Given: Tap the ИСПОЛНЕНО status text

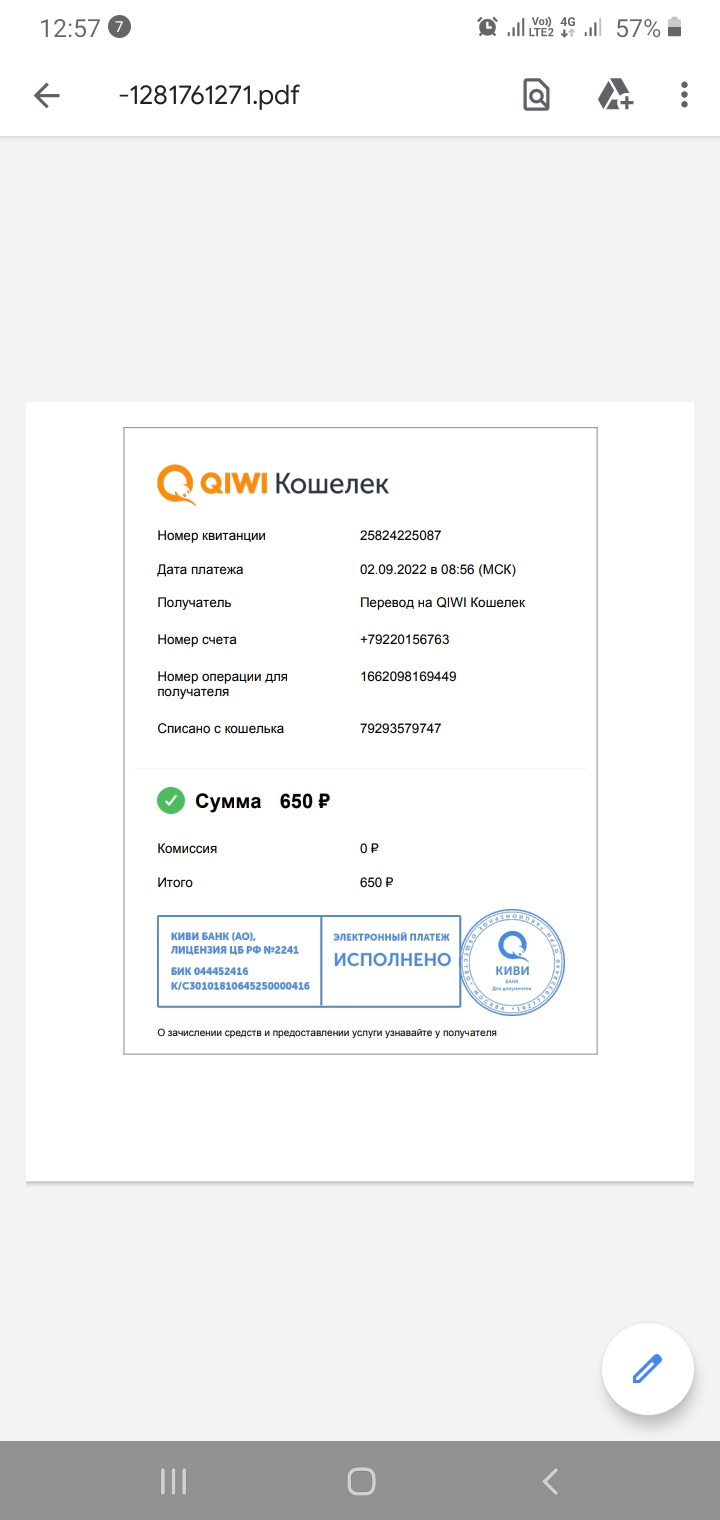Looking at the screenshot, I should (x=392, y=960).
